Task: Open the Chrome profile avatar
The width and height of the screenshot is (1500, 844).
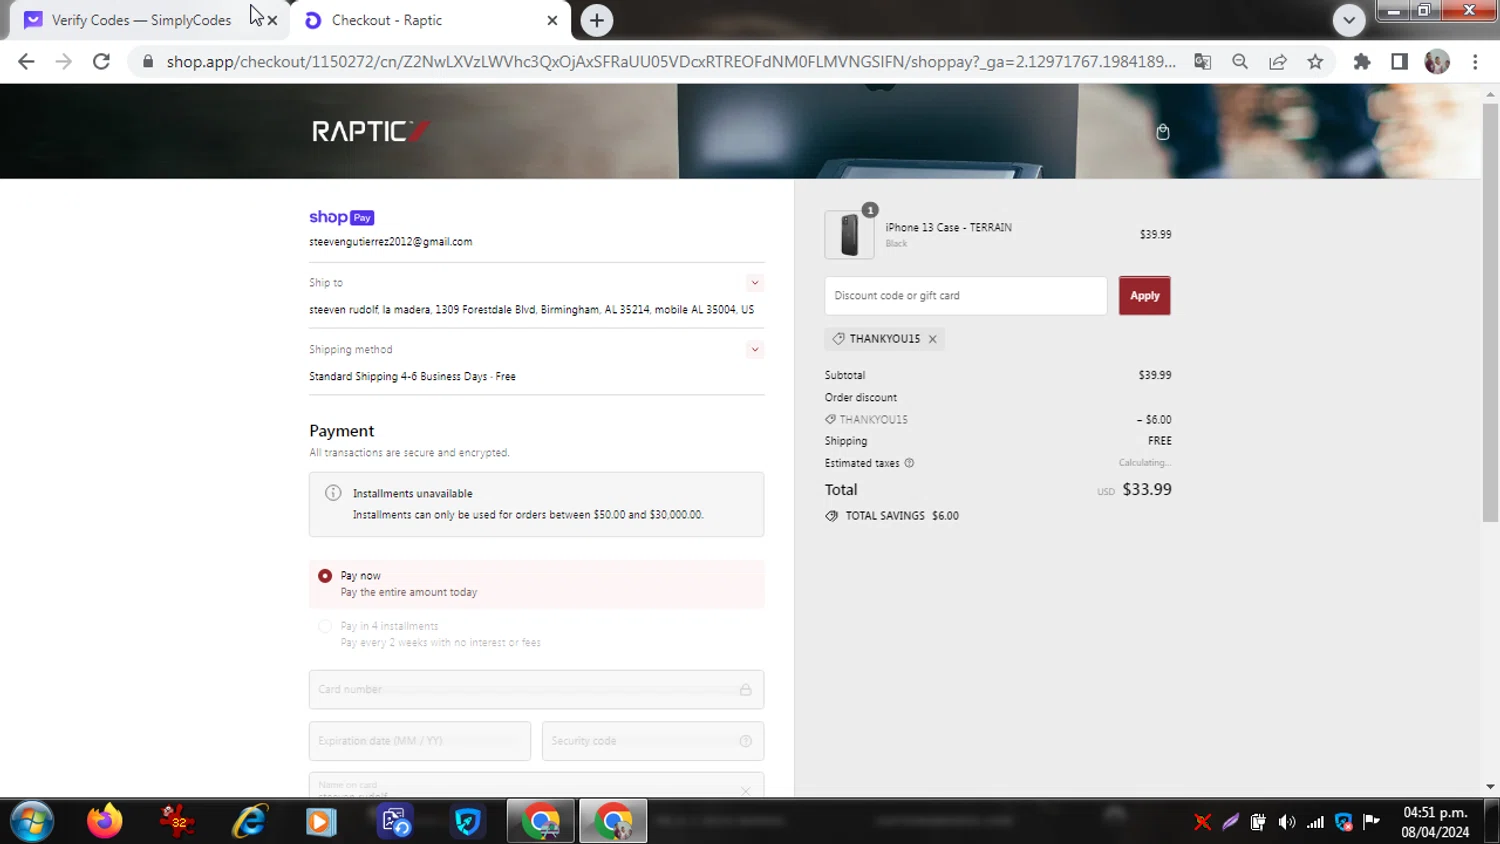Action: 1437,62
